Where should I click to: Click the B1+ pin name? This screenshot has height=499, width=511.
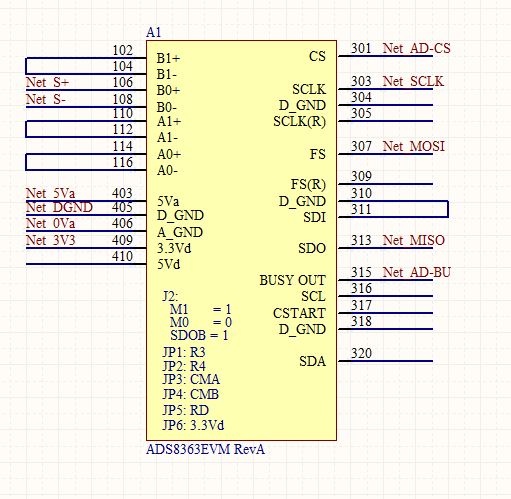(168, 58)
